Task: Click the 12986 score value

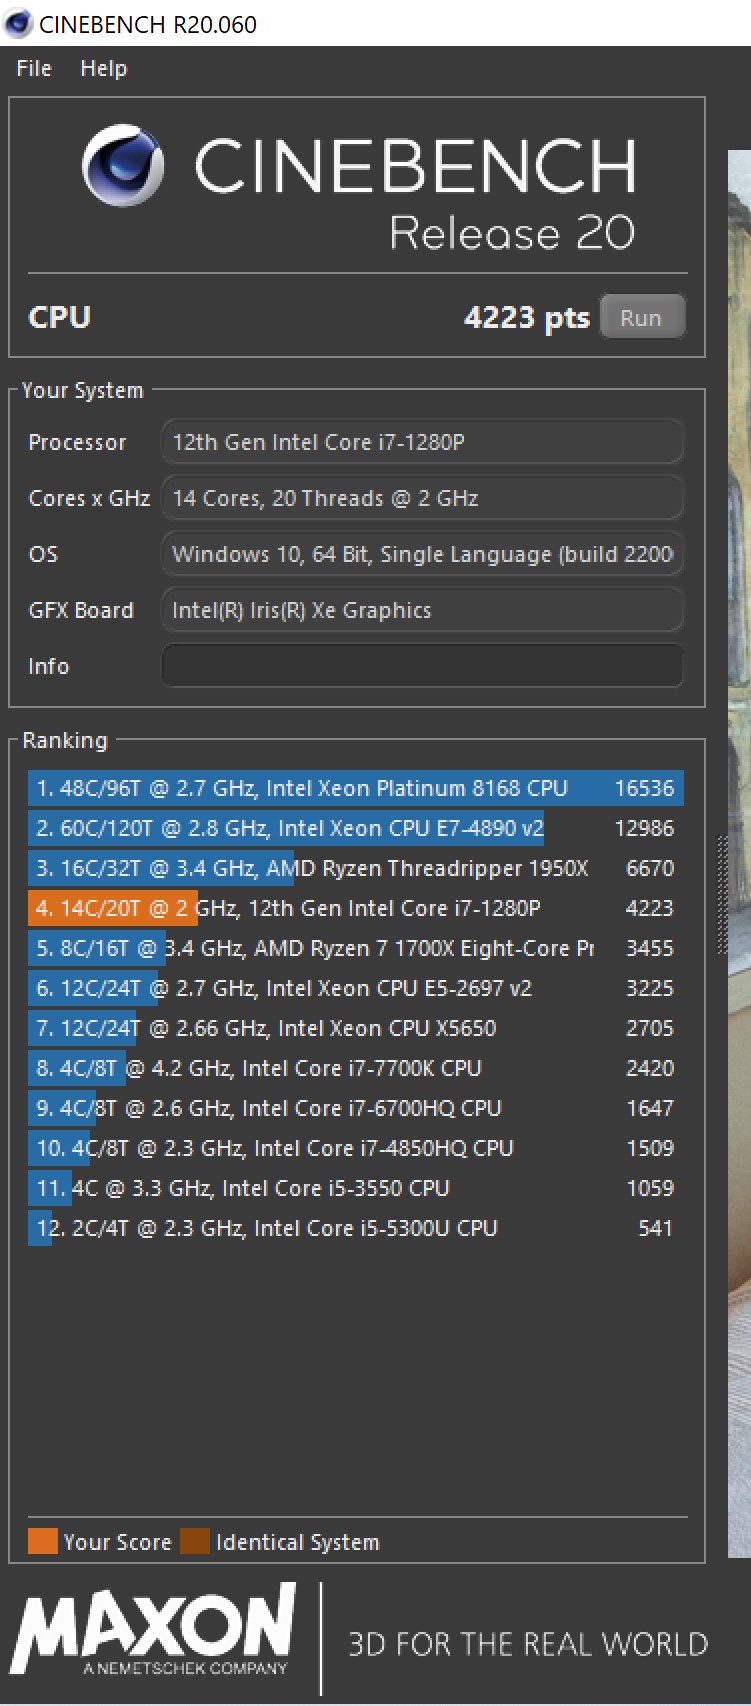Action: pyautogui.click(x=644, y=828)
